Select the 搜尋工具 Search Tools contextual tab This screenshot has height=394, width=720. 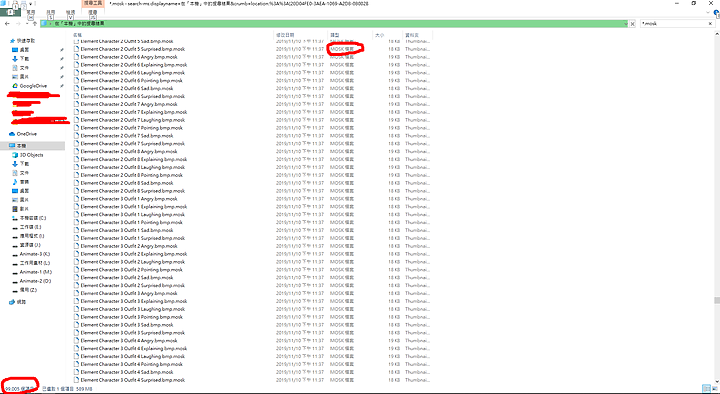coord(93,3)
